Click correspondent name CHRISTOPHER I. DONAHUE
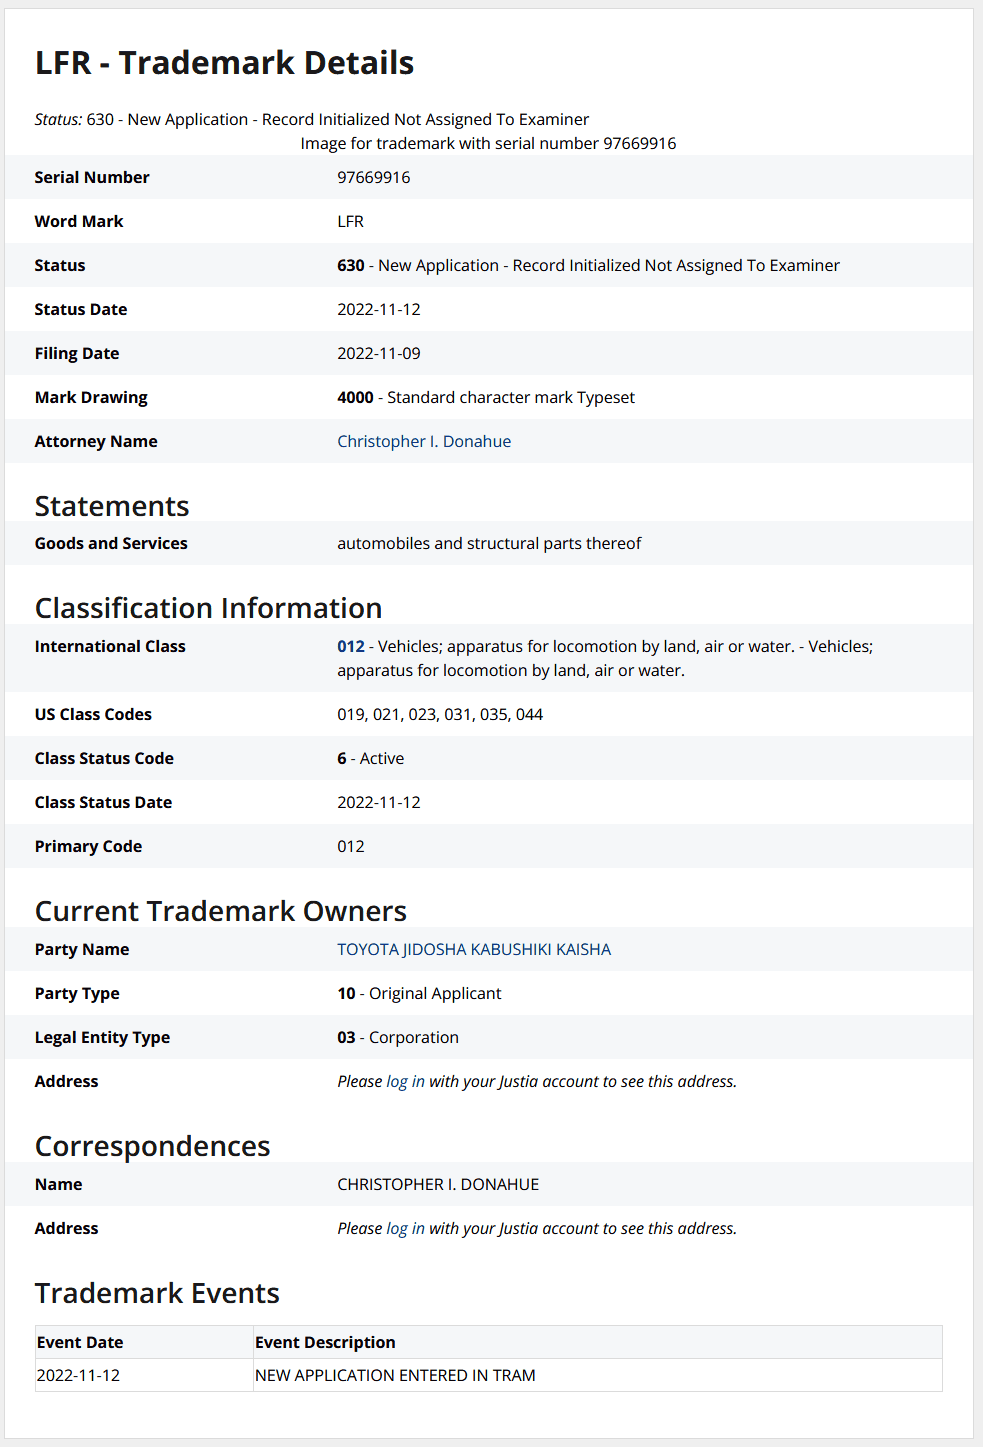Screen dimensions: 983x1447 438,1184
